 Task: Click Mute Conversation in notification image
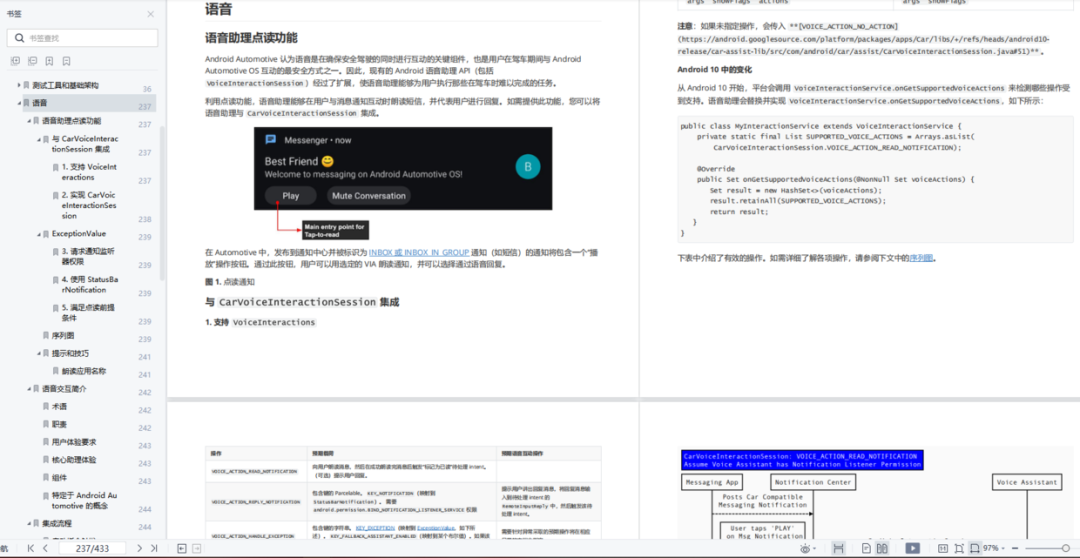click(x=368, y=196)
